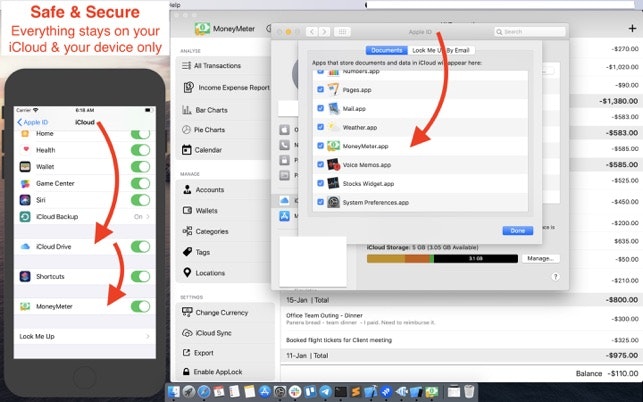Uncheck Pages.app iCloud checkbox
Image resolution: width=643 pixels, height=402 pixels.
pos(320,89)
